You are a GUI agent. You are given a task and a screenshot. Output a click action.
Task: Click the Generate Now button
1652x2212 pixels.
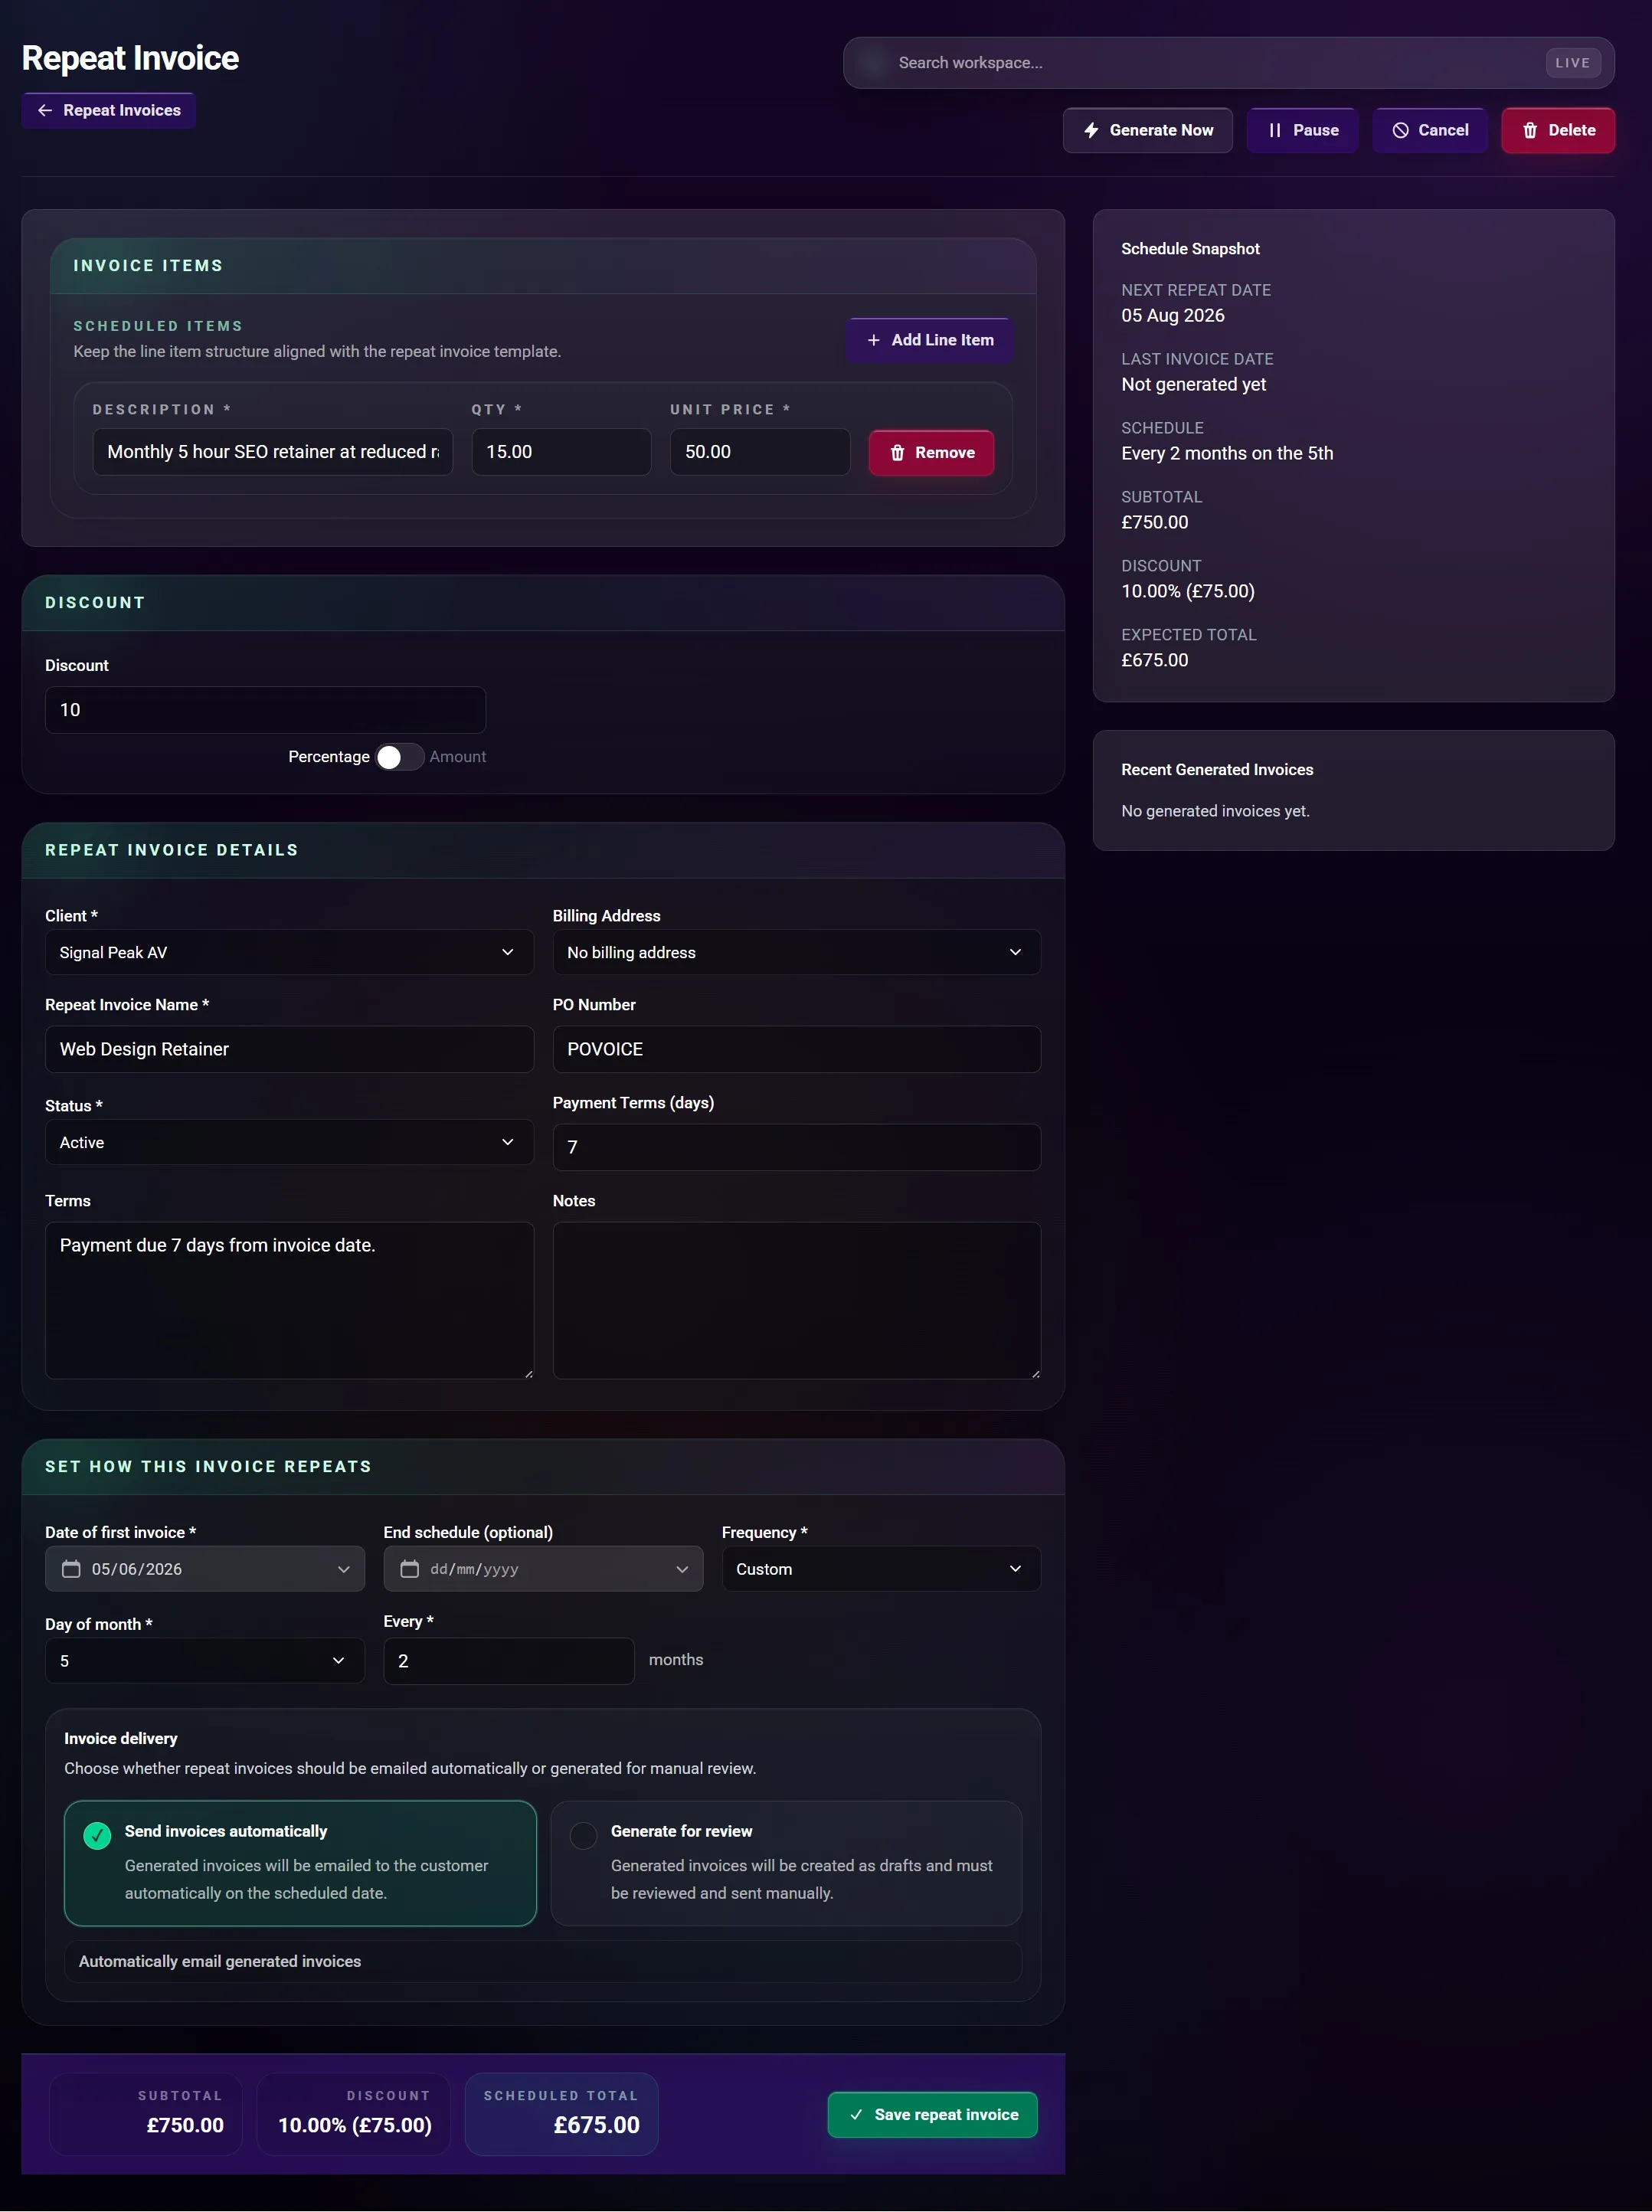[1147, 130]
